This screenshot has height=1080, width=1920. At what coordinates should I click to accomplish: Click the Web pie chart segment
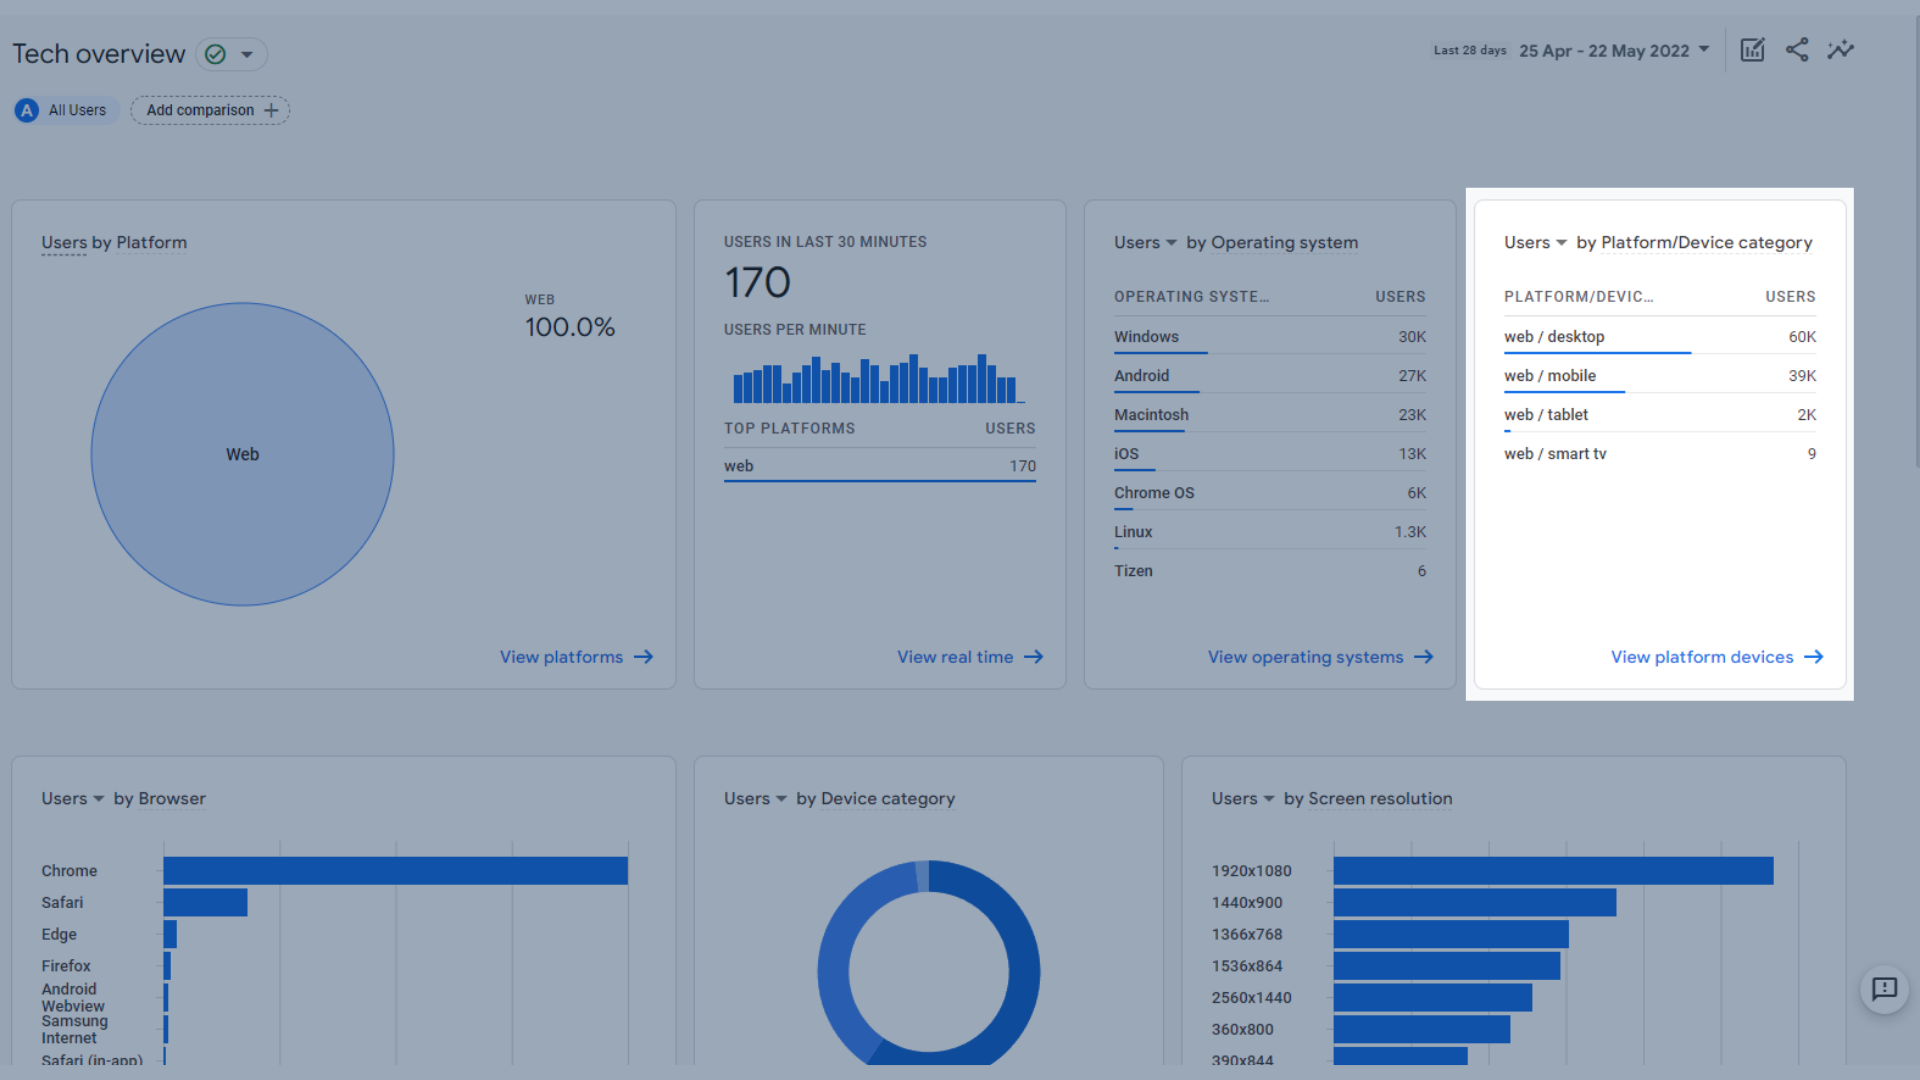[242, 454]
